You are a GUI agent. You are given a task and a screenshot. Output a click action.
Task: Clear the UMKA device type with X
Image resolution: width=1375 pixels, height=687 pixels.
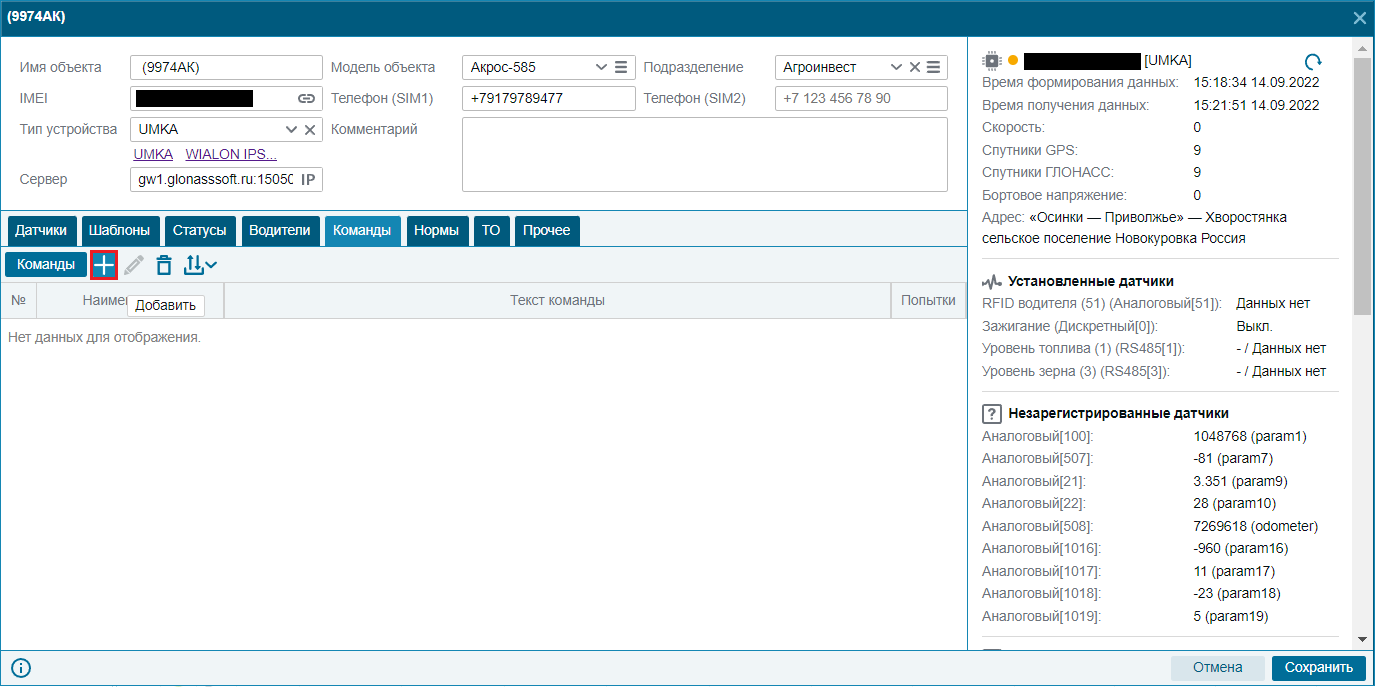click(310, 129)
